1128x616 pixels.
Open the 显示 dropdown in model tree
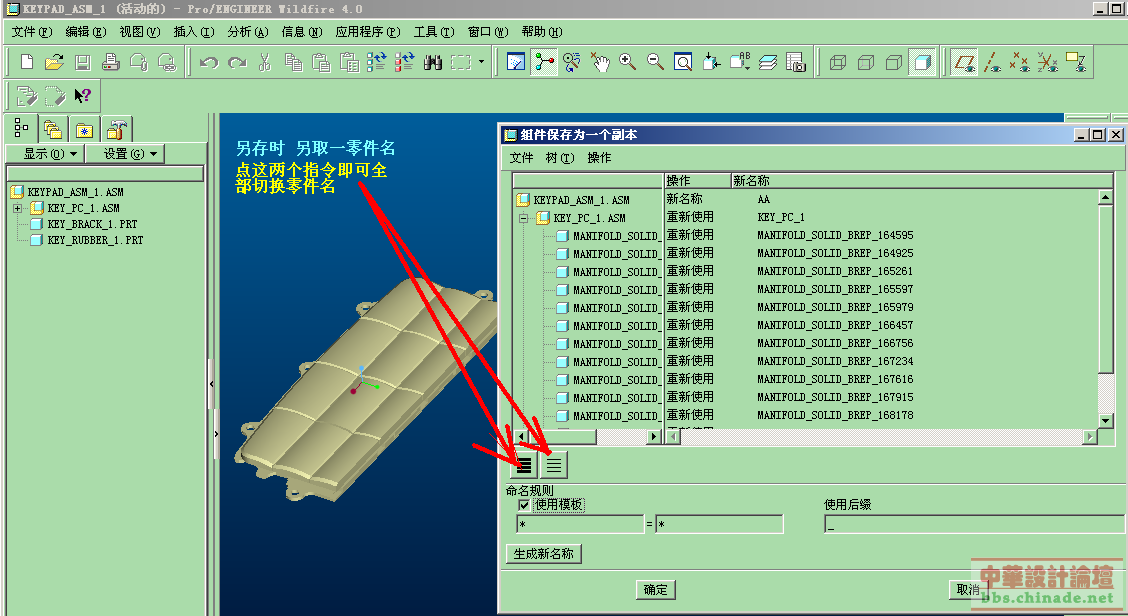pos(45,153)
